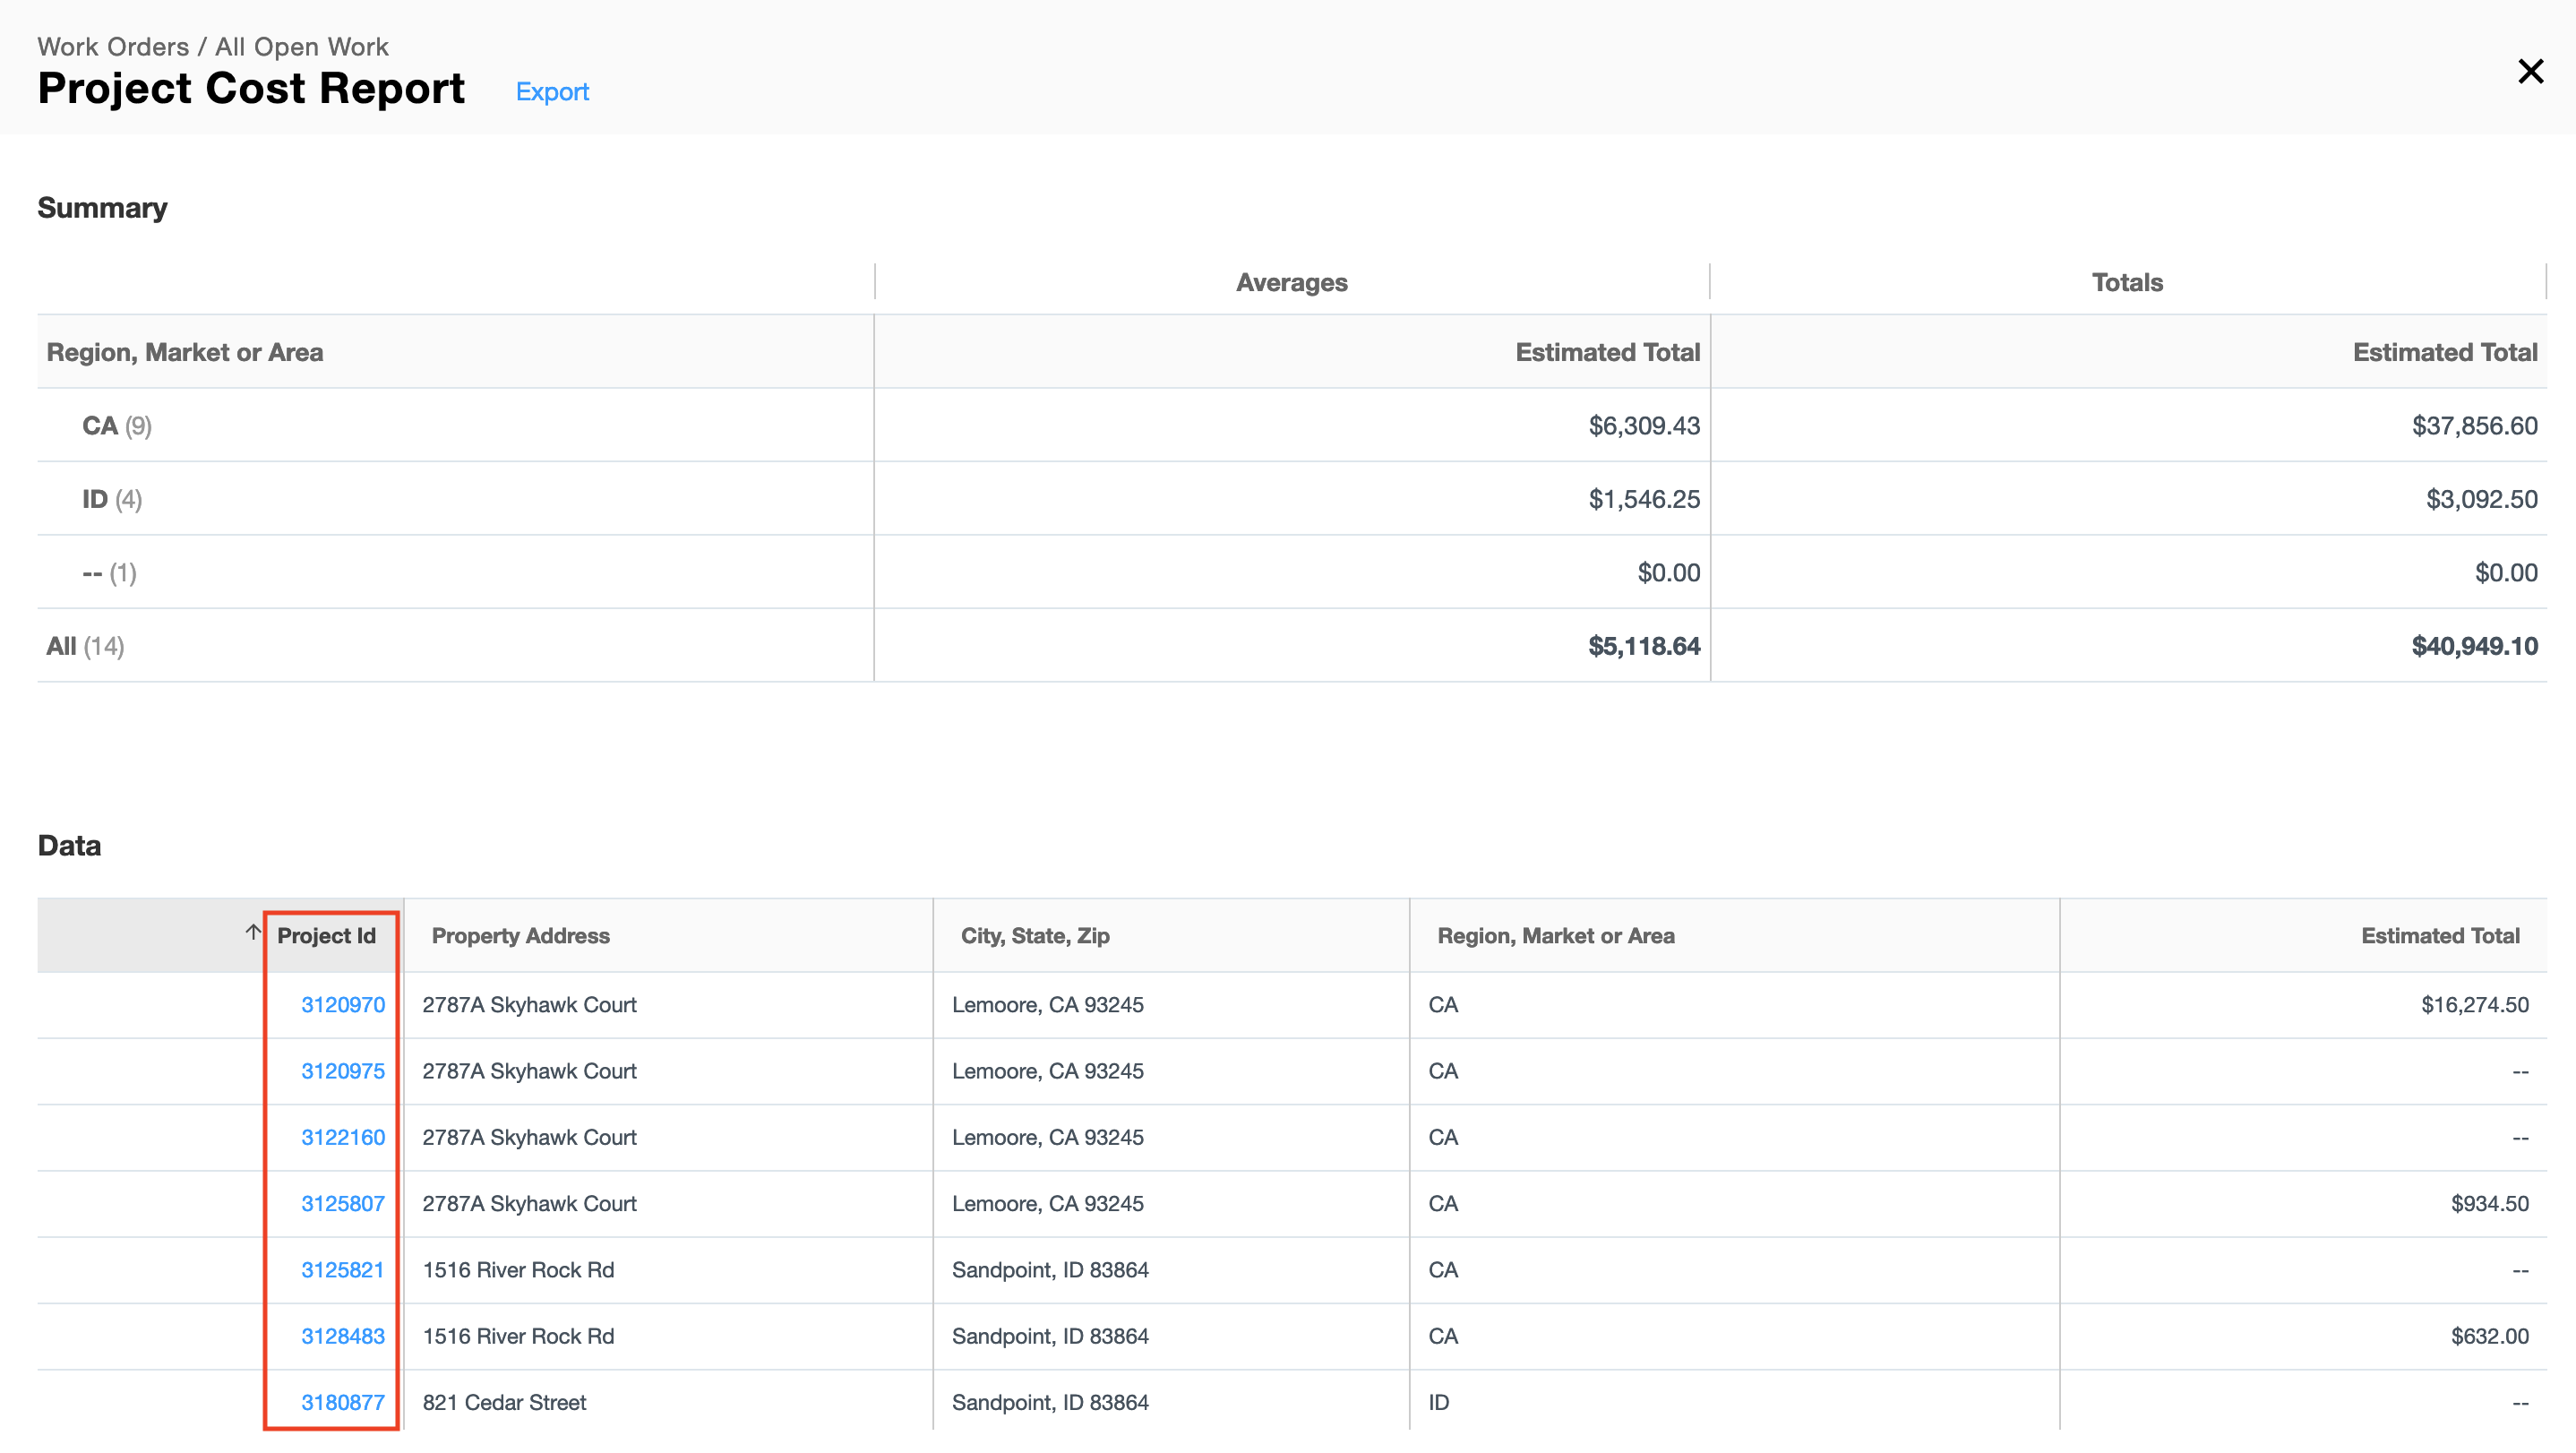Sort data by Region, Market or Area
Viewport: 2576px width, 1453px height.
pyautogui.click(x=1555, y=936)
